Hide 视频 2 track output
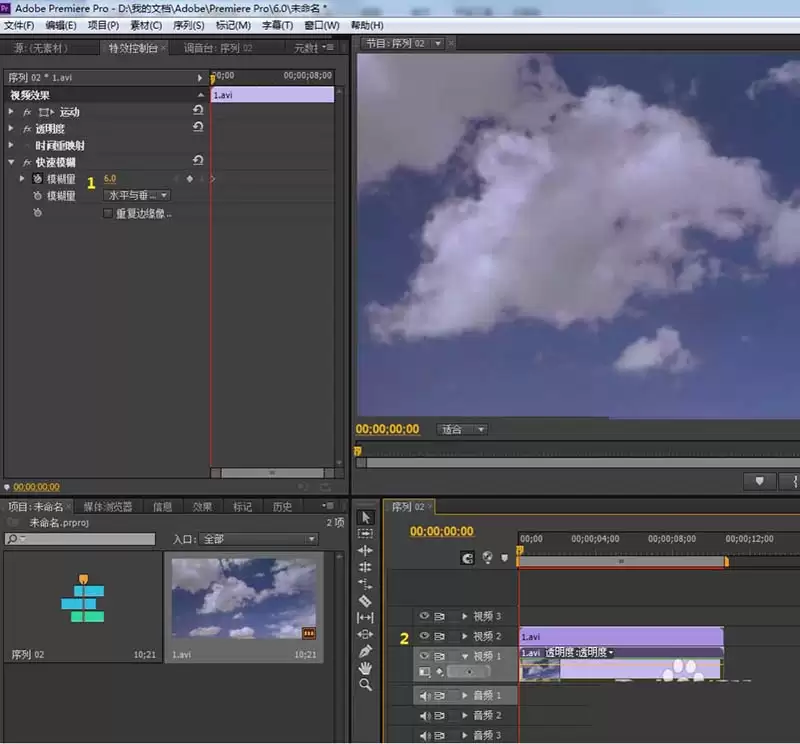The image size is (800, 744). 424,636
